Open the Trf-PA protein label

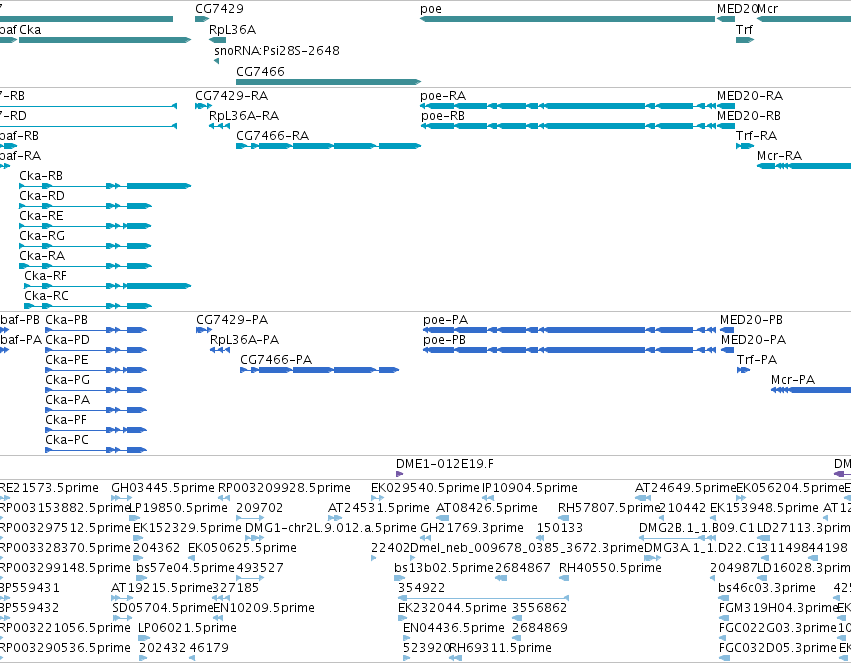point(757,360)
